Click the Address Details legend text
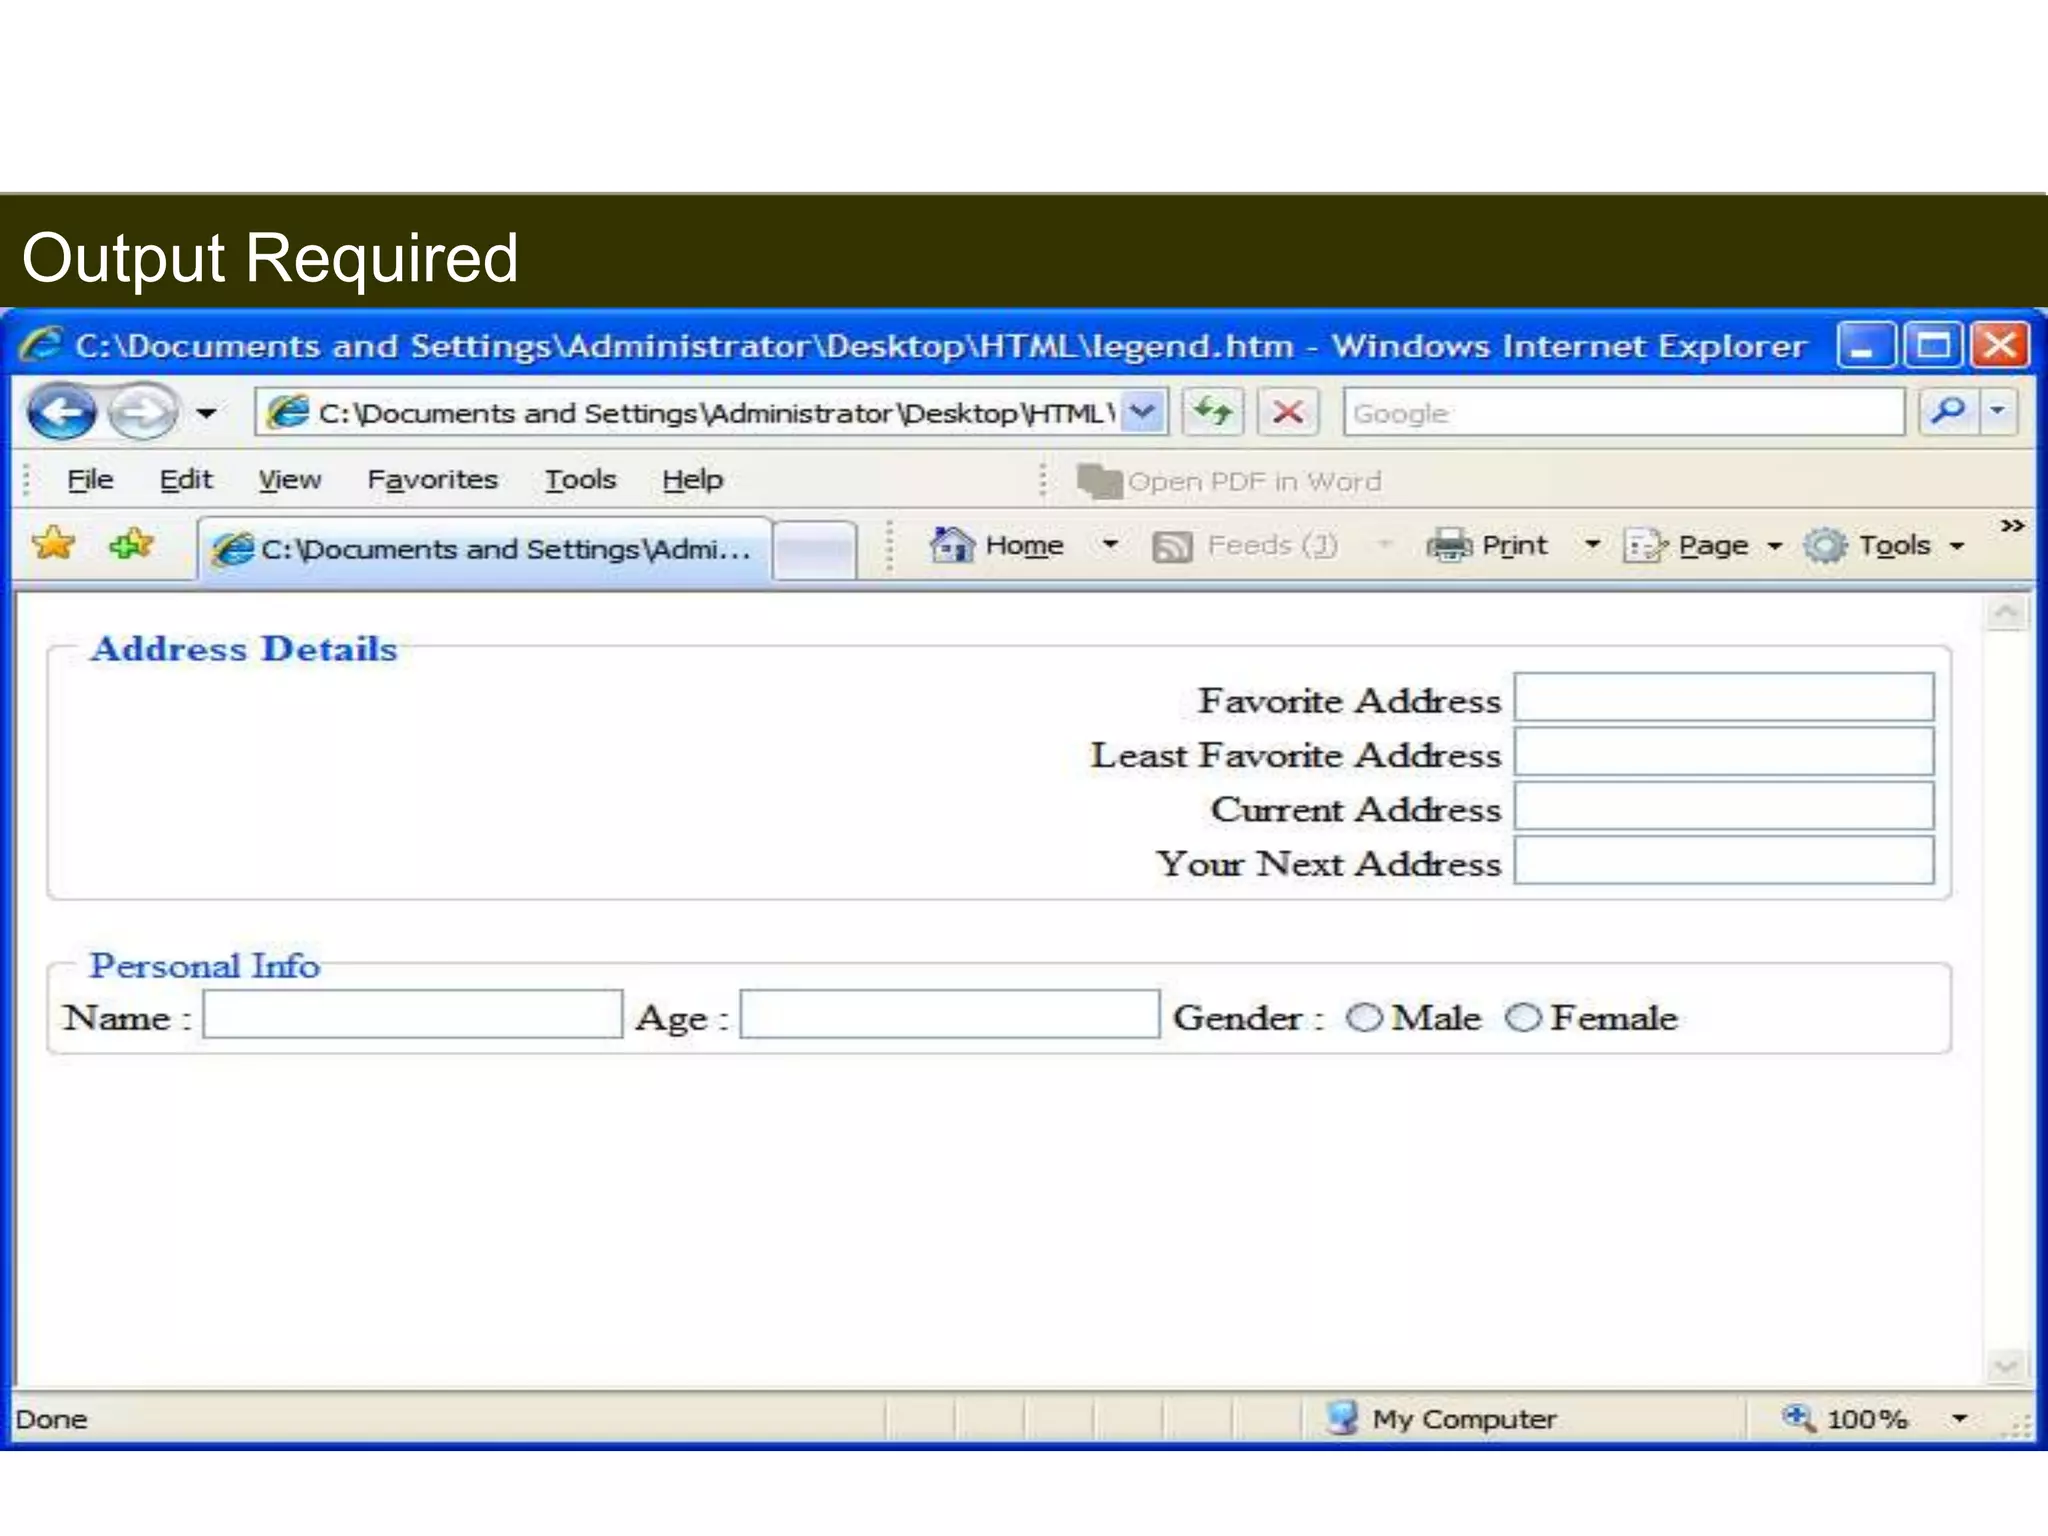This screenshot has height=1536, width=2048. [x=244, y=649]
